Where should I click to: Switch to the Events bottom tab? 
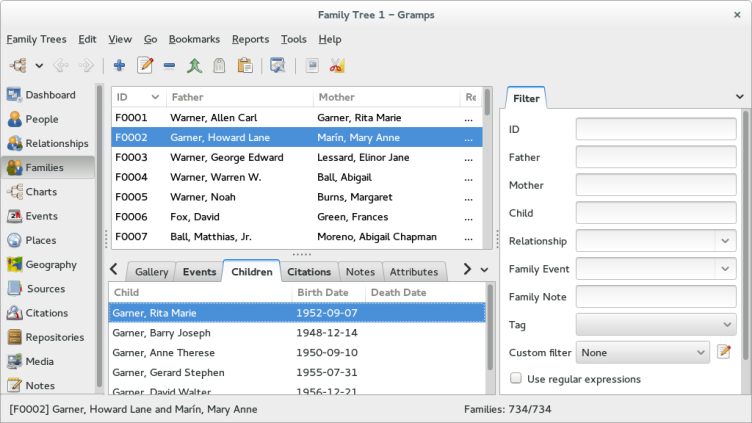point(200,272)
